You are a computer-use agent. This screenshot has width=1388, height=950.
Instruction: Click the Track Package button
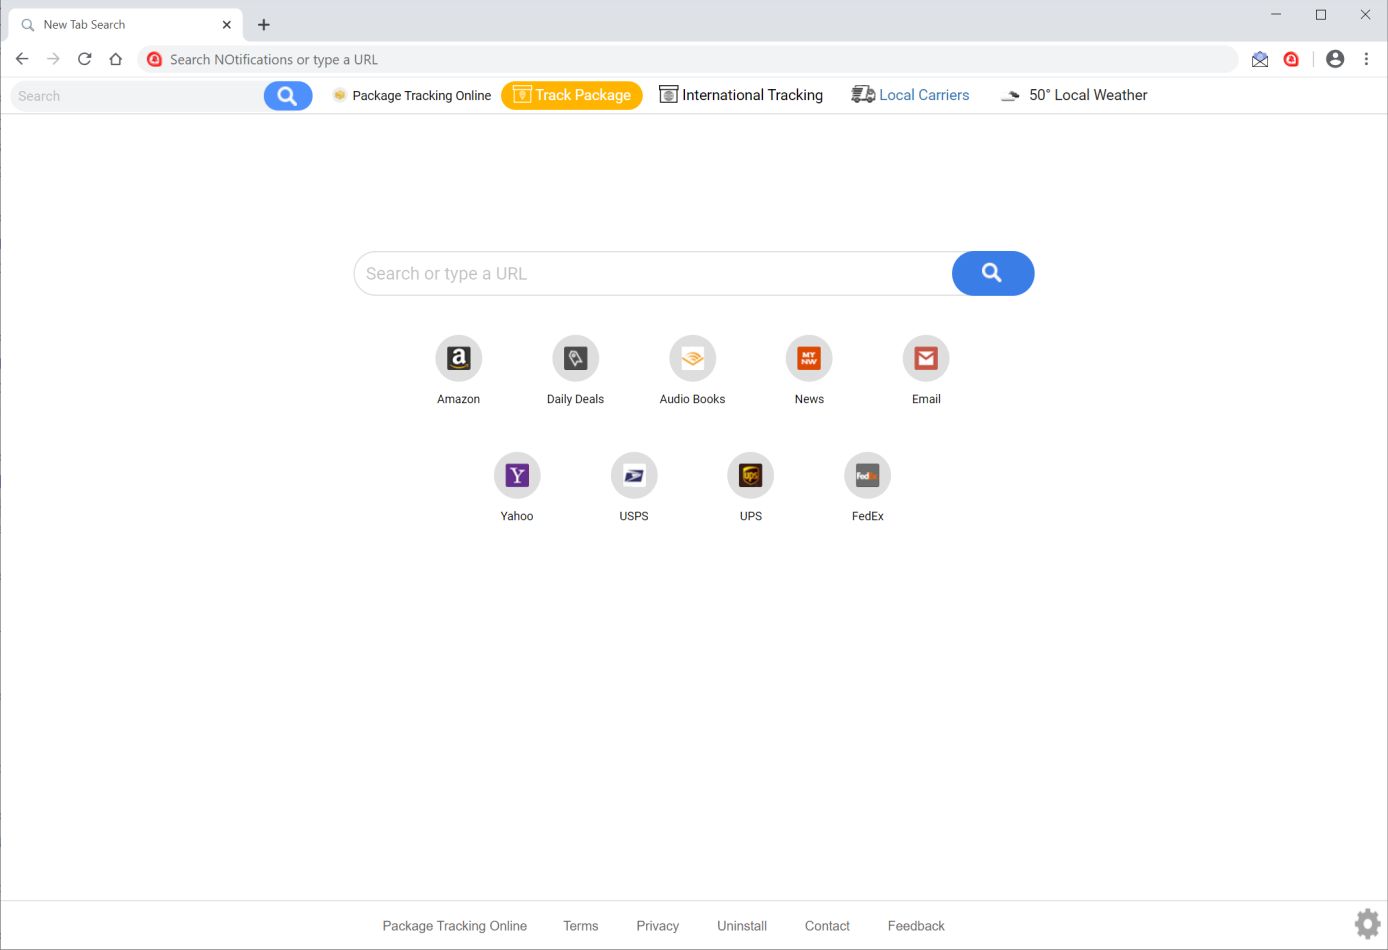pyautogui.click(x=572, y=95)
